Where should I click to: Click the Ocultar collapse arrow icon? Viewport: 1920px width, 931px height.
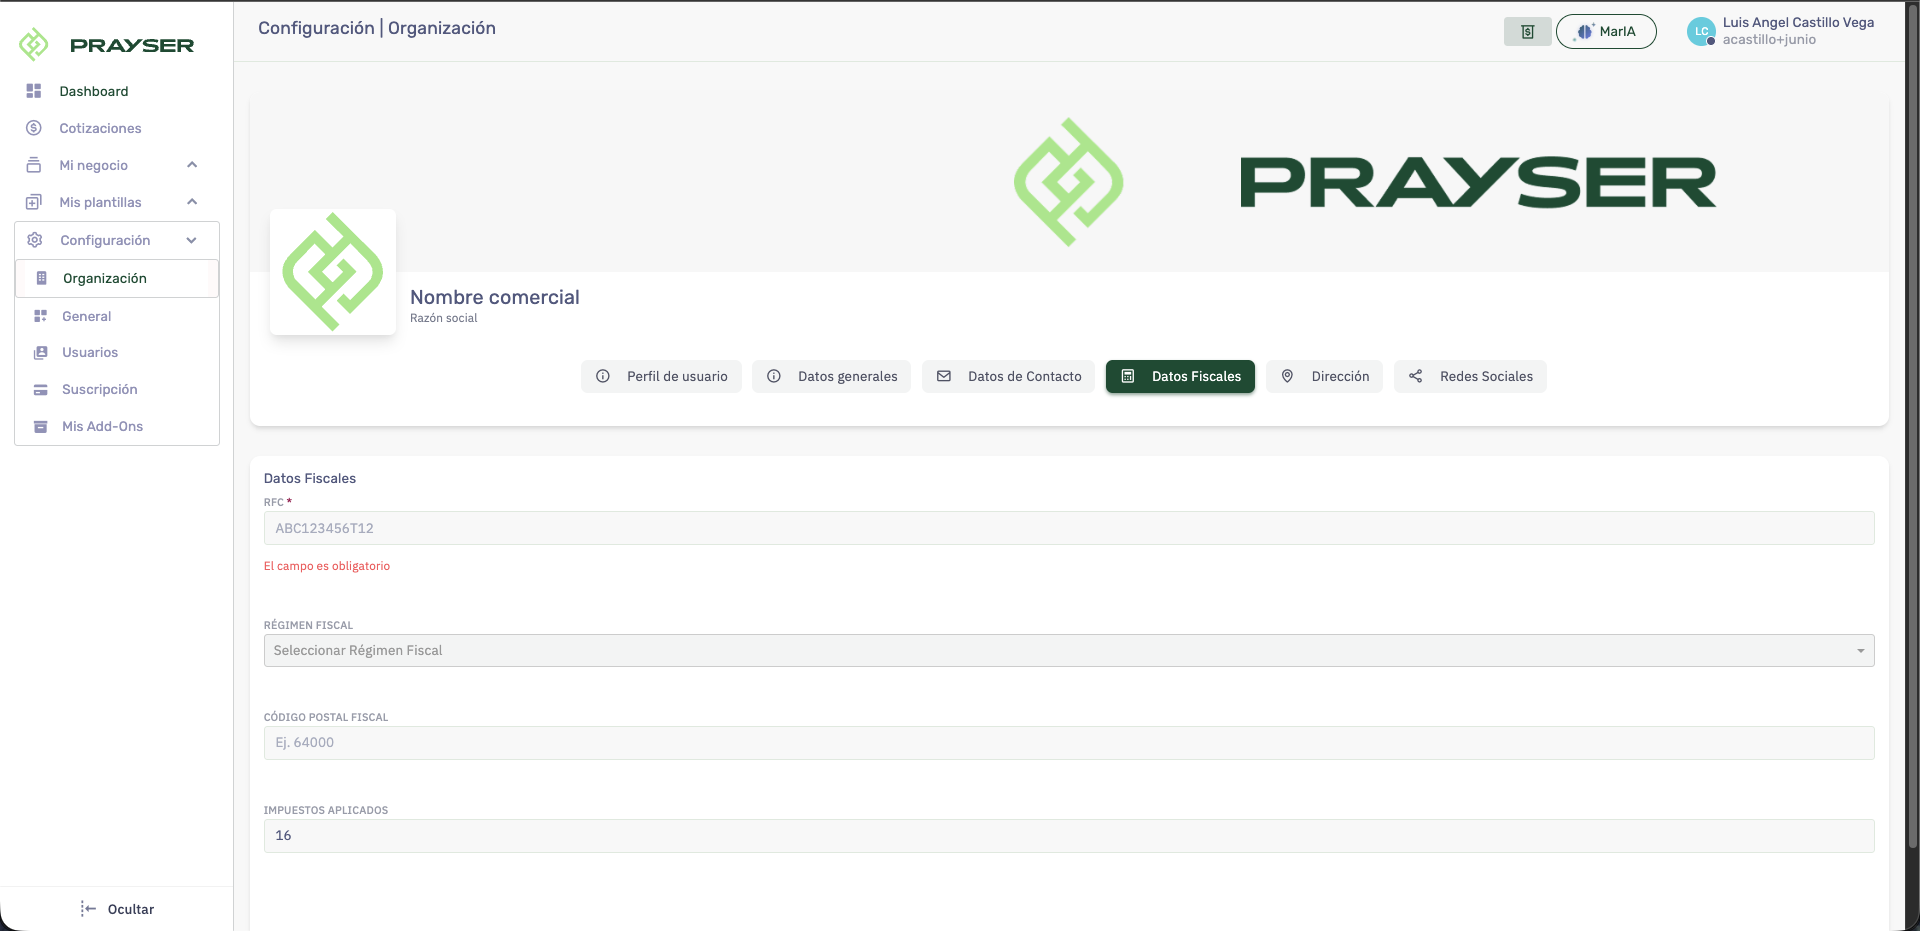[88, 909]
